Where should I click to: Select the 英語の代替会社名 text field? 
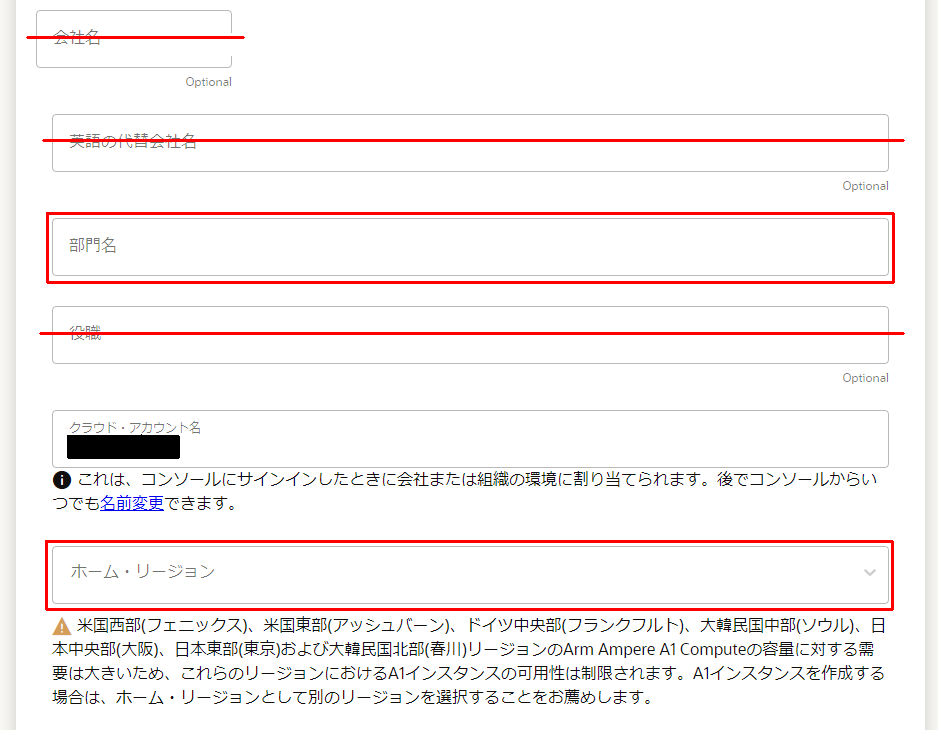point(470,143)
